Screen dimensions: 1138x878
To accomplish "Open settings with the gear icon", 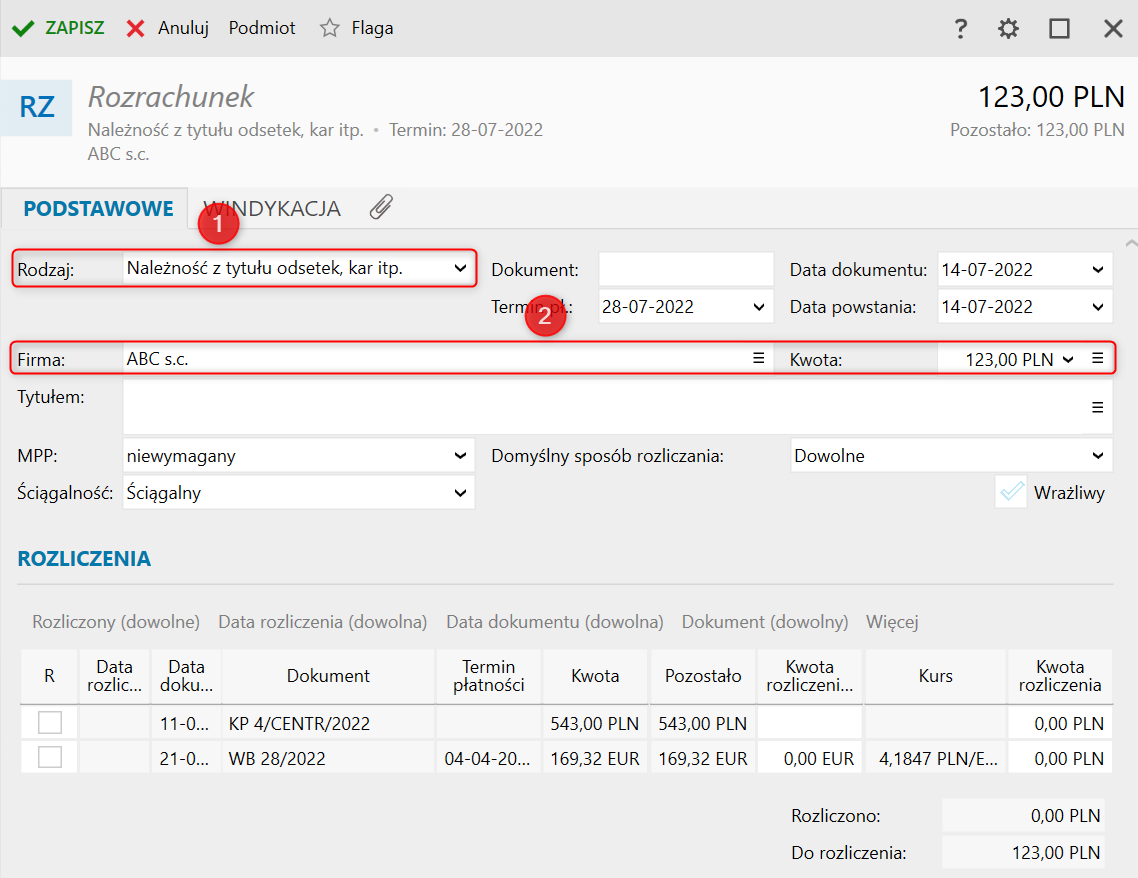I will point(1008,29).
